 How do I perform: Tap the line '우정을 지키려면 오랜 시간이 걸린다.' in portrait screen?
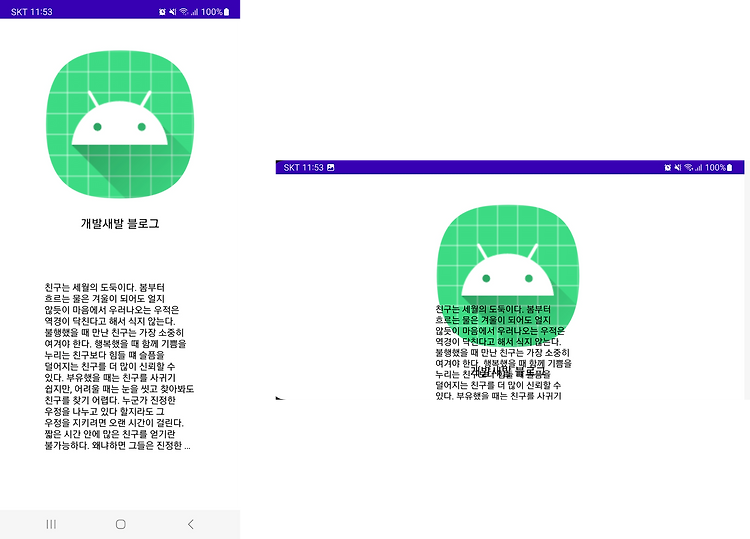(x=114, y=423)
